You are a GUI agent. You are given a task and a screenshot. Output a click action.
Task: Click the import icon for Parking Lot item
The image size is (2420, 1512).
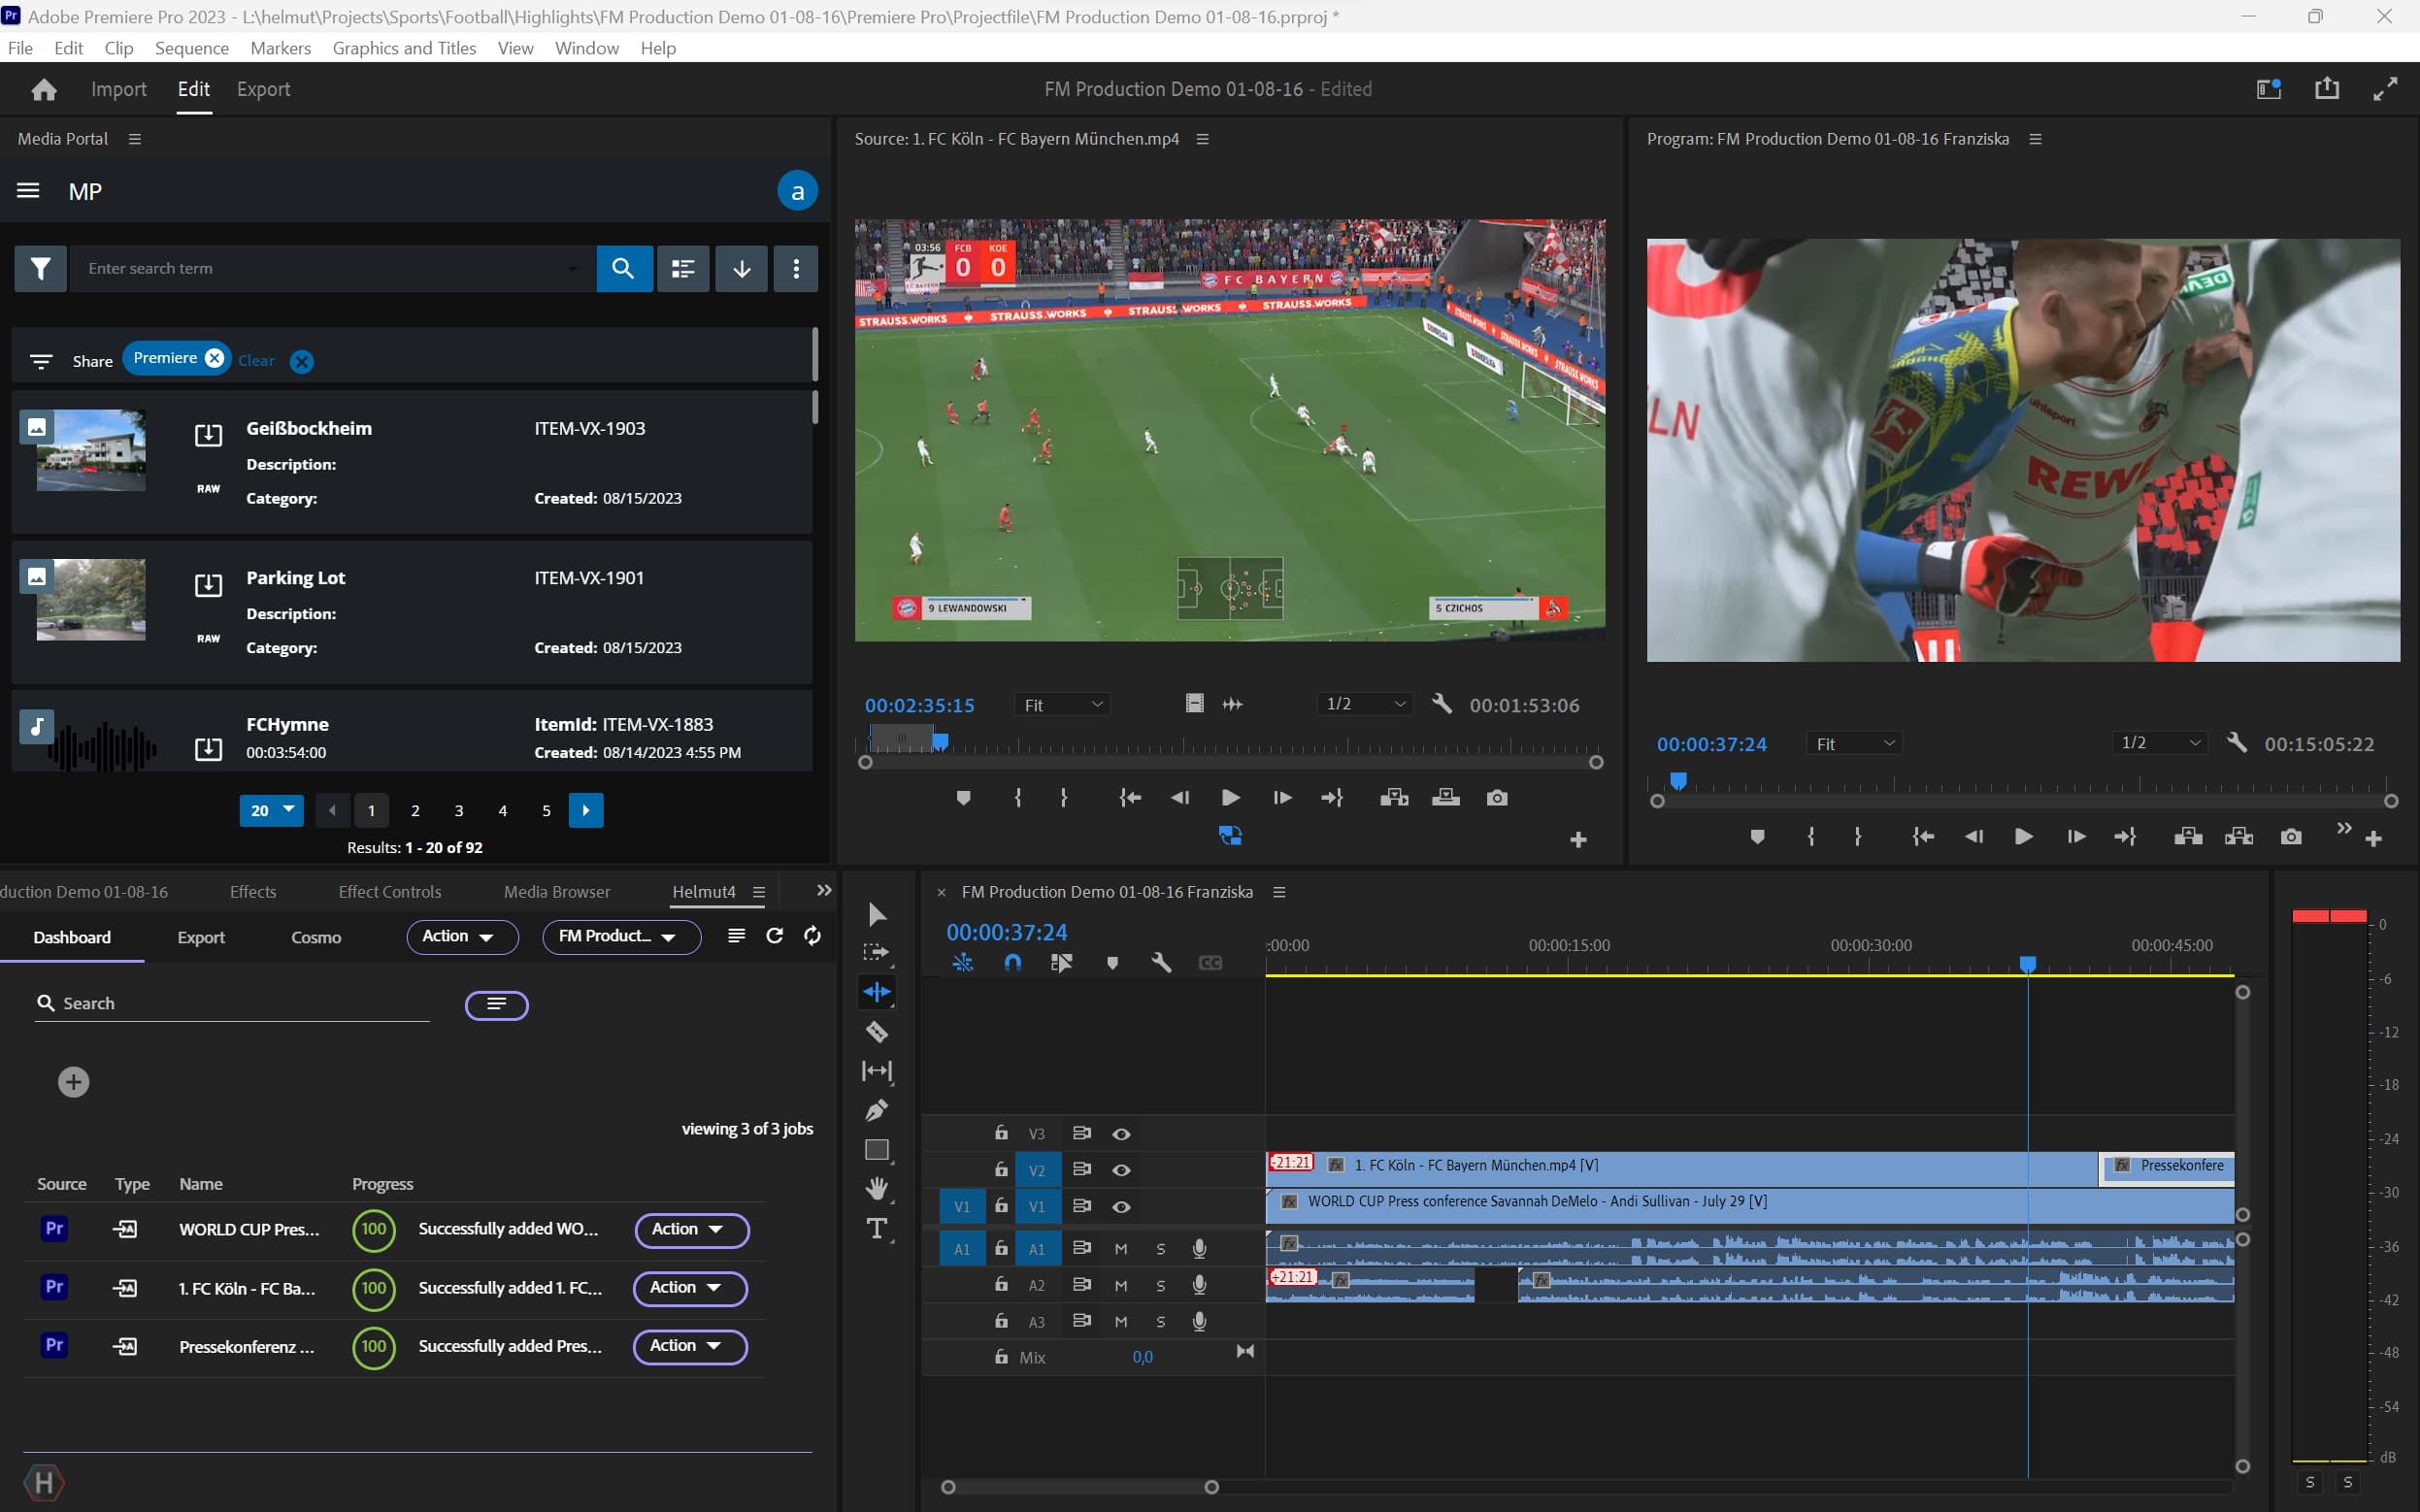208,585
